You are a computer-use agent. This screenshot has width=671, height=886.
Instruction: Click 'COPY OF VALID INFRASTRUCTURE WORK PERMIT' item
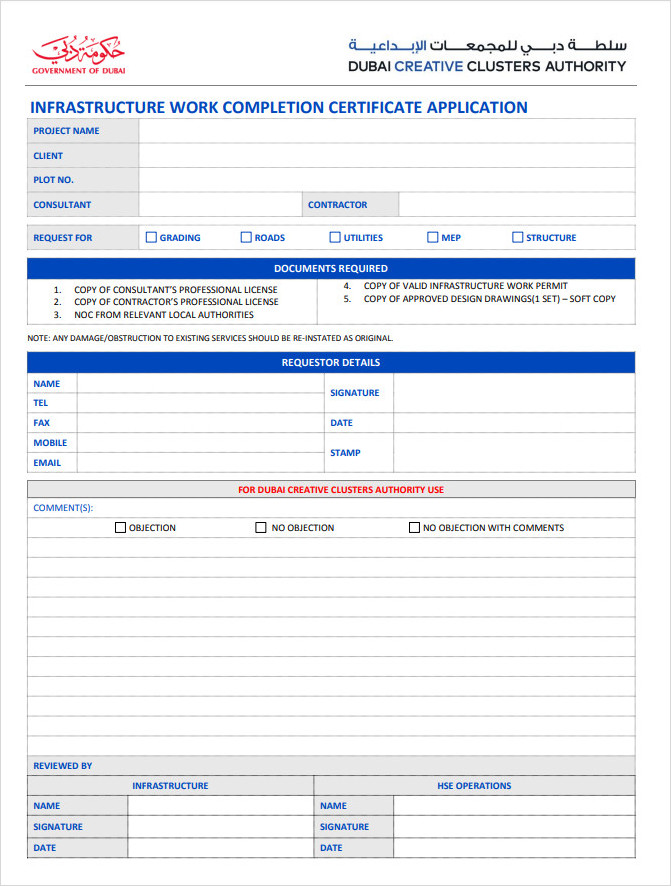coord(465,286)
